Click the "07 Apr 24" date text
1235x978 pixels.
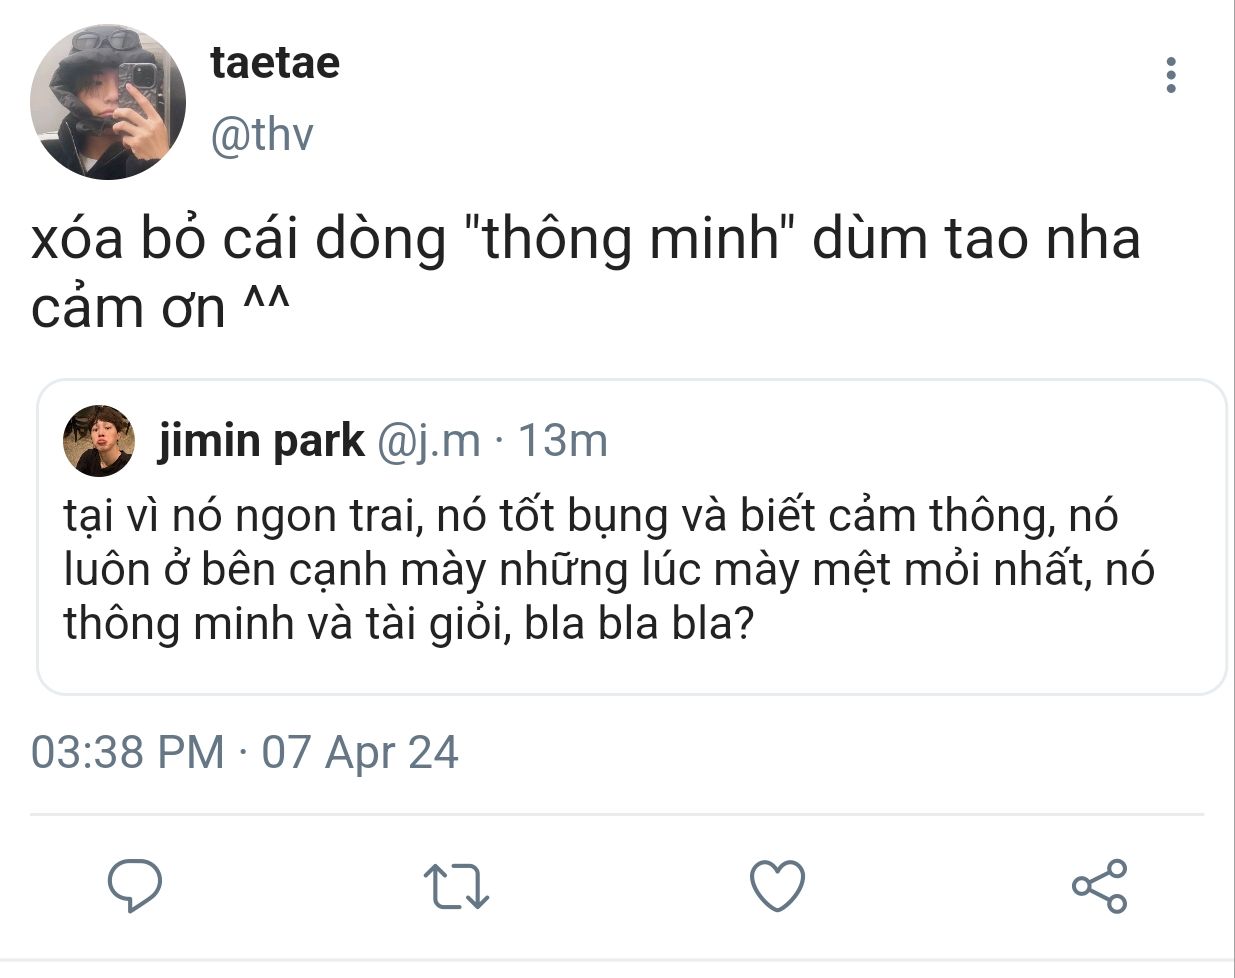pos(360,752)
